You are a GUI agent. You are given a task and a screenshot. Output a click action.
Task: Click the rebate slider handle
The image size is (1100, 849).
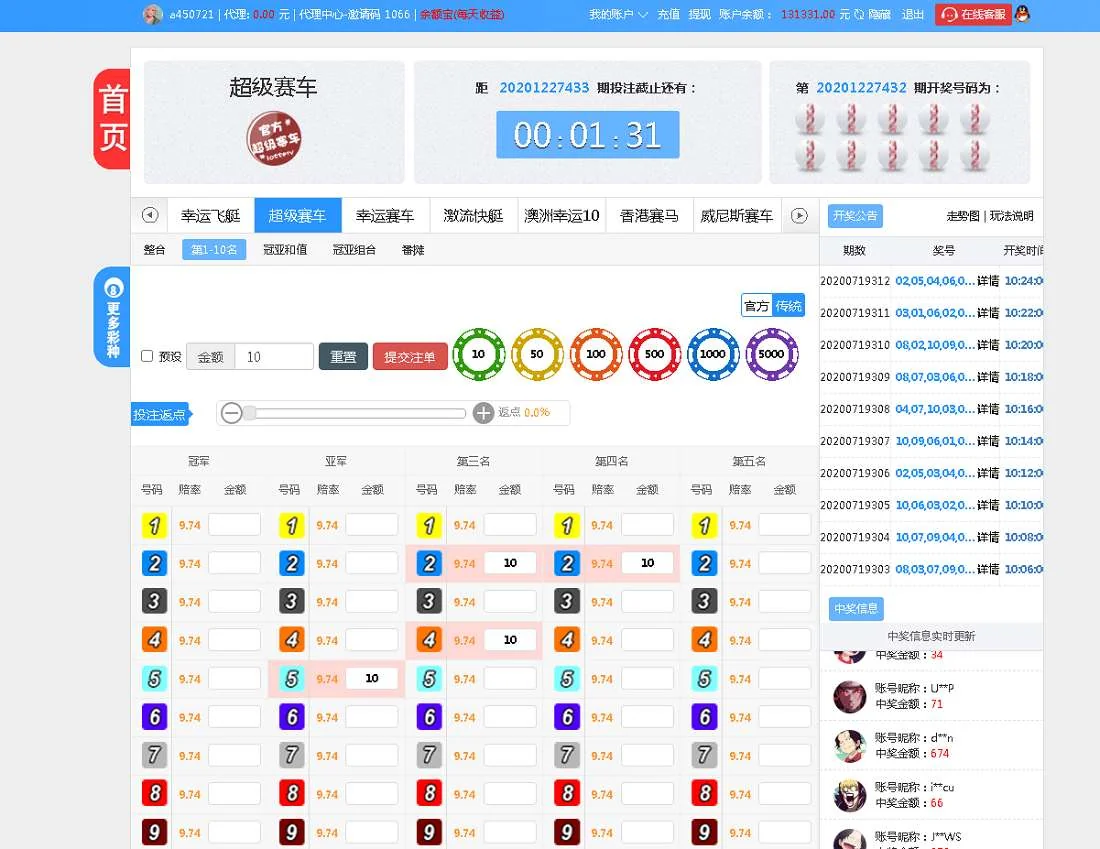(250, 413)
